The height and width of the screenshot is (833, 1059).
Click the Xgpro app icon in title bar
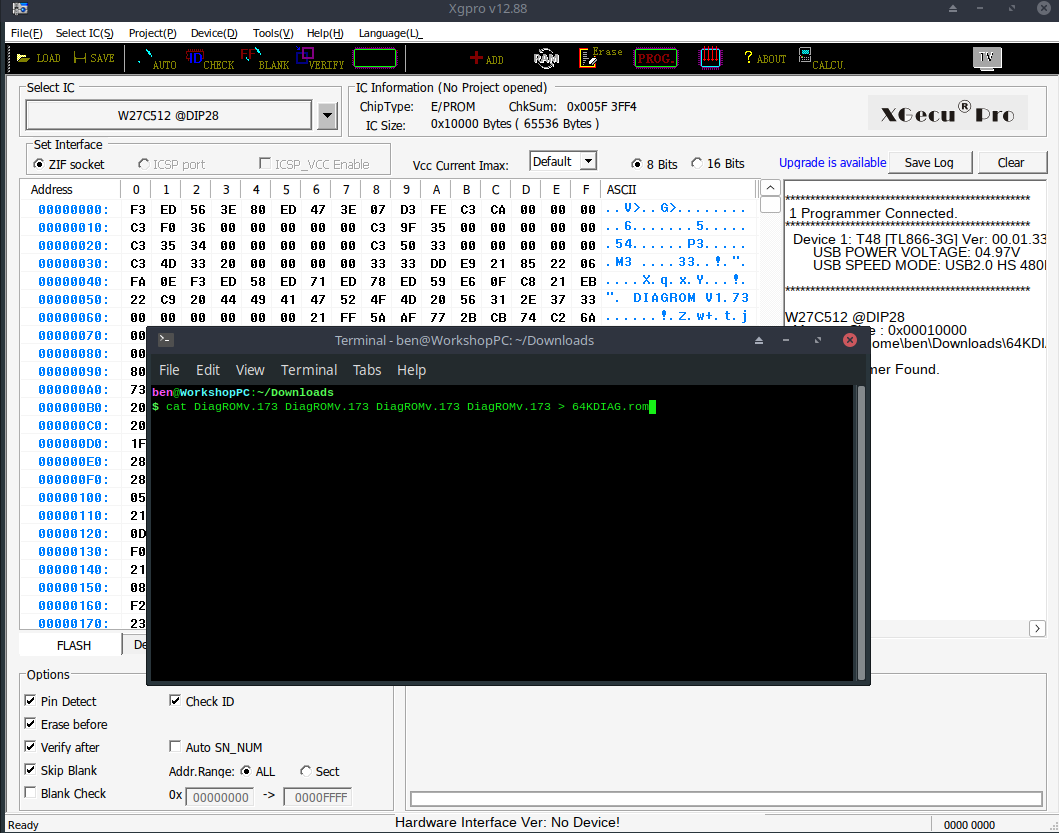coord(20,9)
